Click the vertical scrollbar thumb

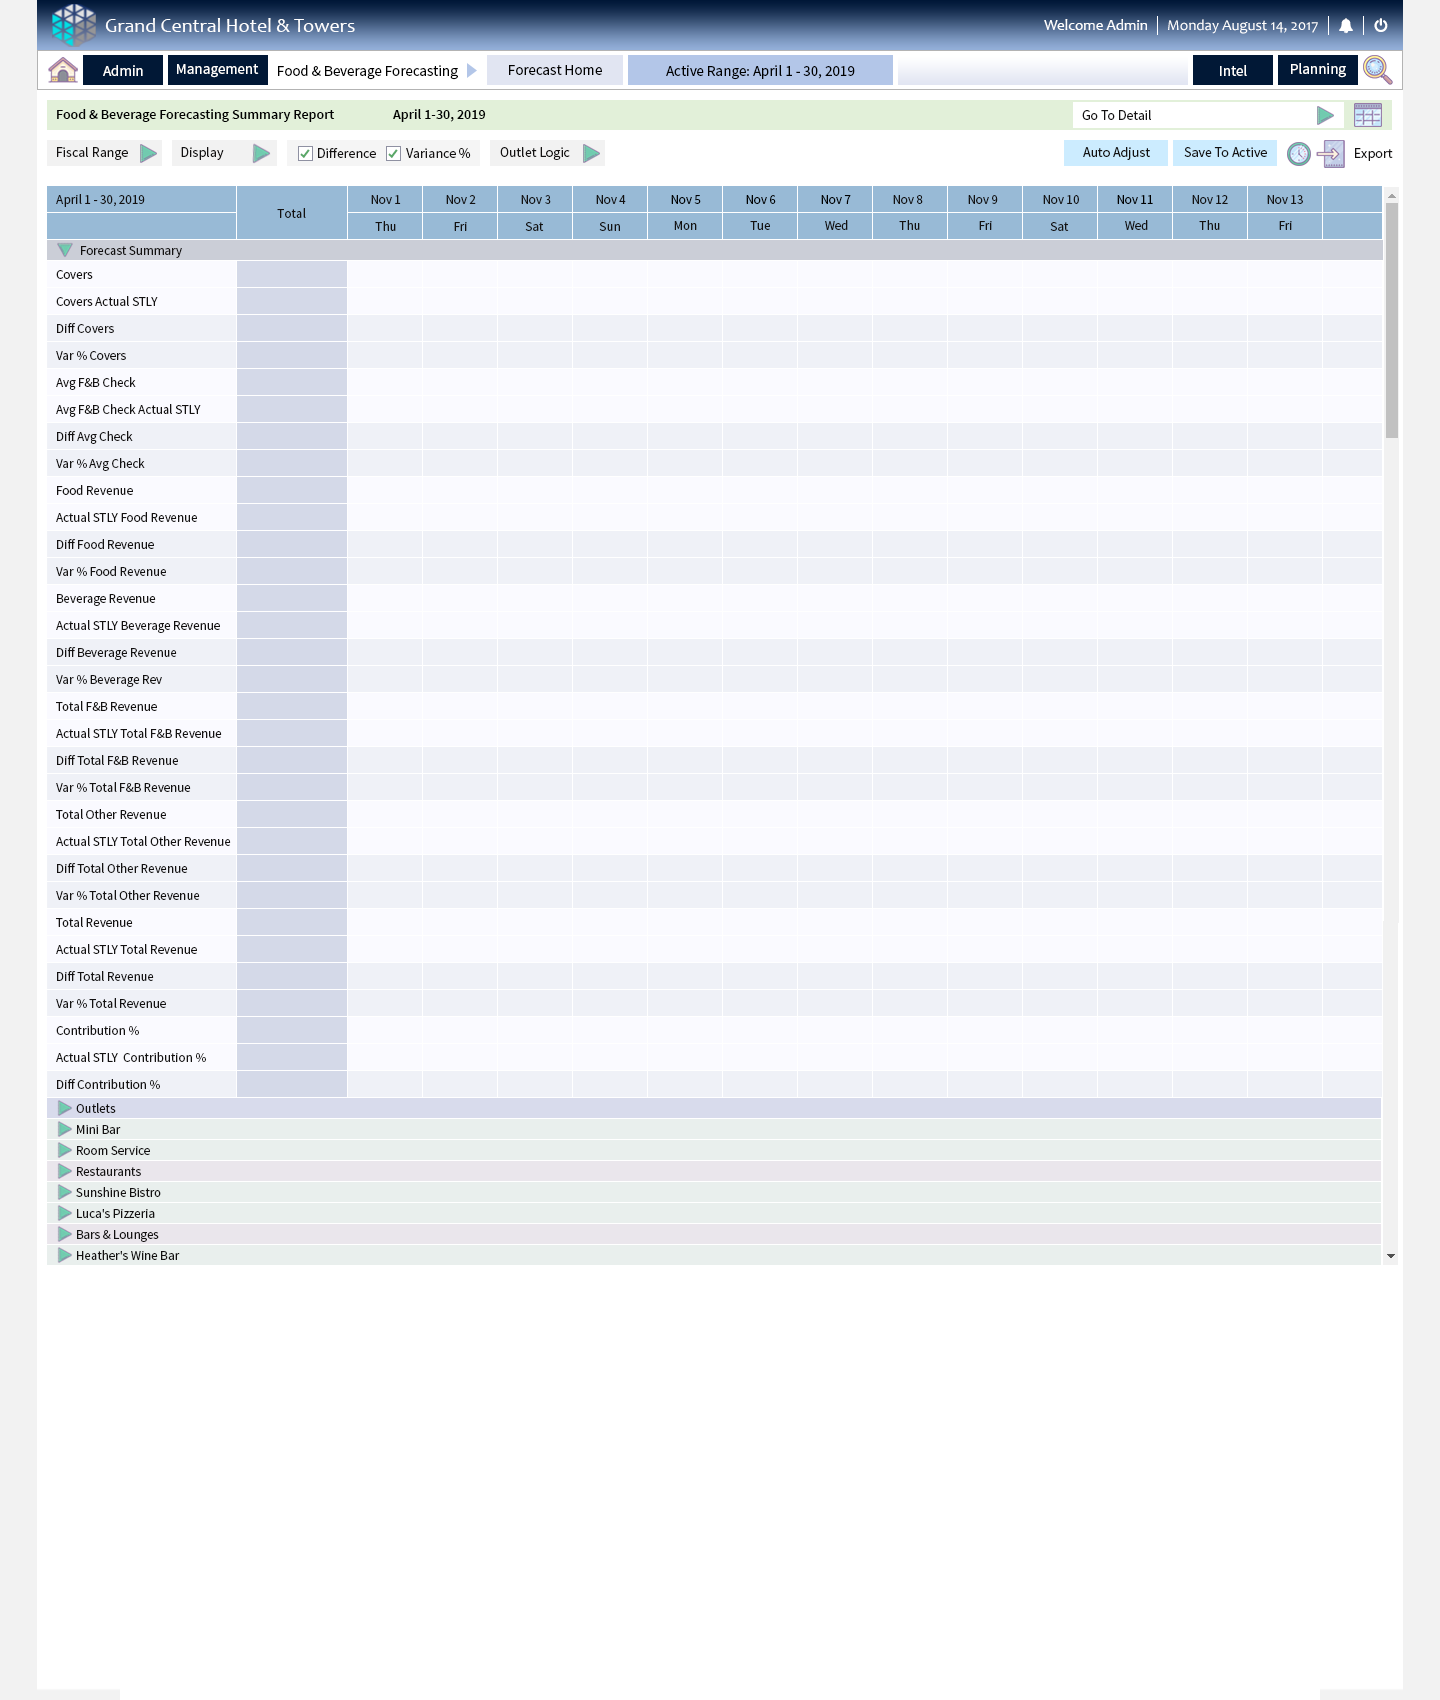click(x=1391, y=320)
